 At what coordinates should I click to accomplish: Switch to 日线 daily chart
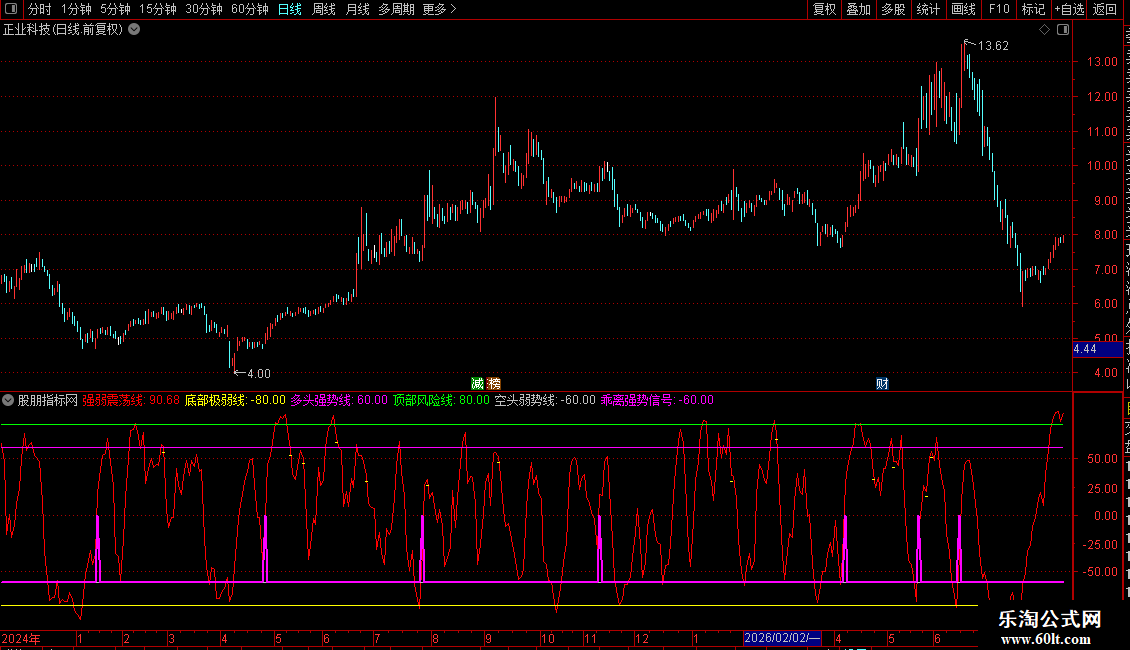[290, 9]
